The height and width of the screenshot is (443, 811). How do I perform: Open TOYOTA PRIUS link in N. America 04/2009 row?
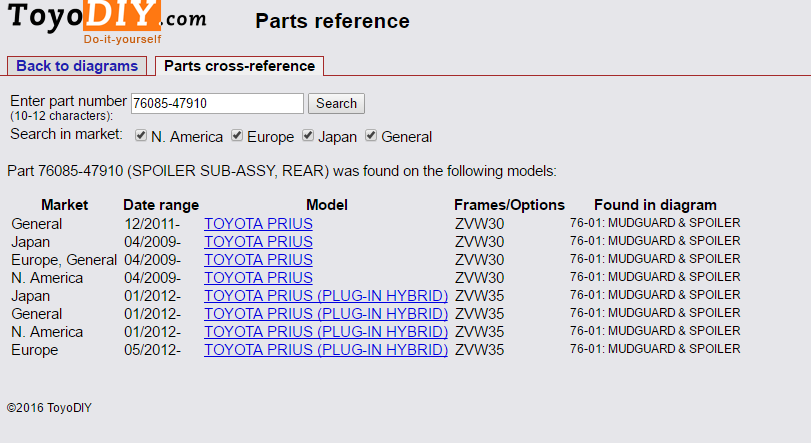[x=258, y=278]
